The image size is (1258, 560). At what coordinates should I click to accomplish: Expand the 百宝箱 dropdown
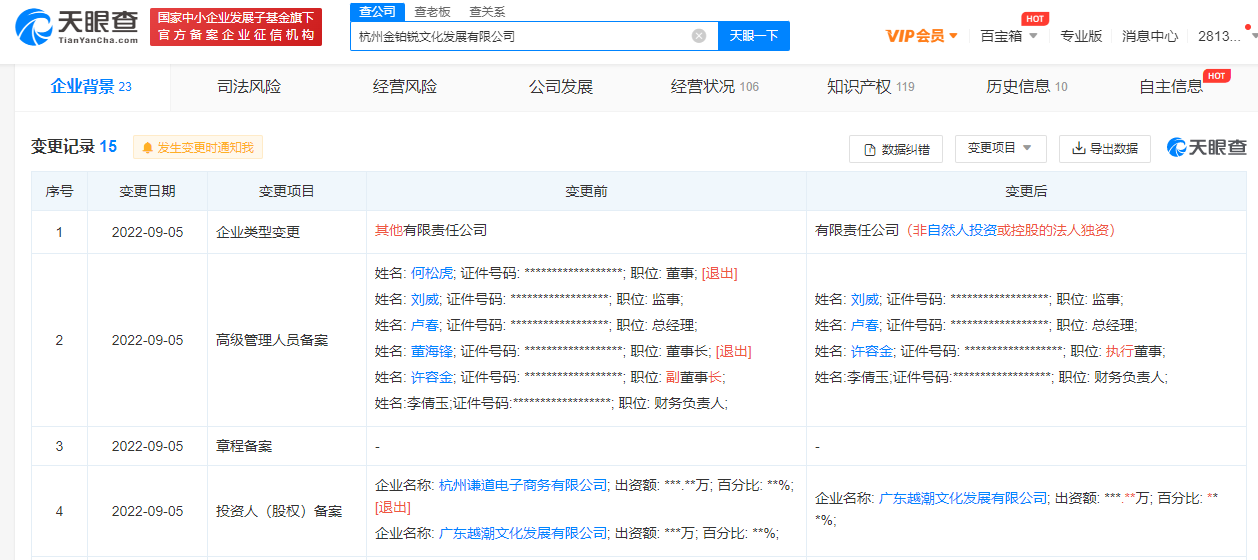pos(1009,36)
